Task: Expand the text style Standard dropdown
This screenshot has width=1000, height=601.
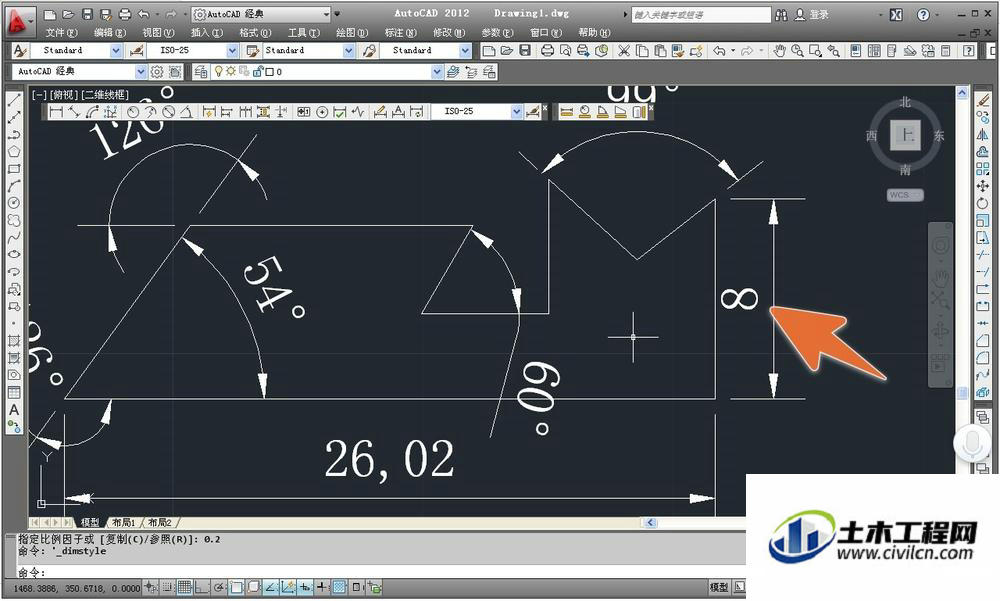Action: (x=115, y=50)
